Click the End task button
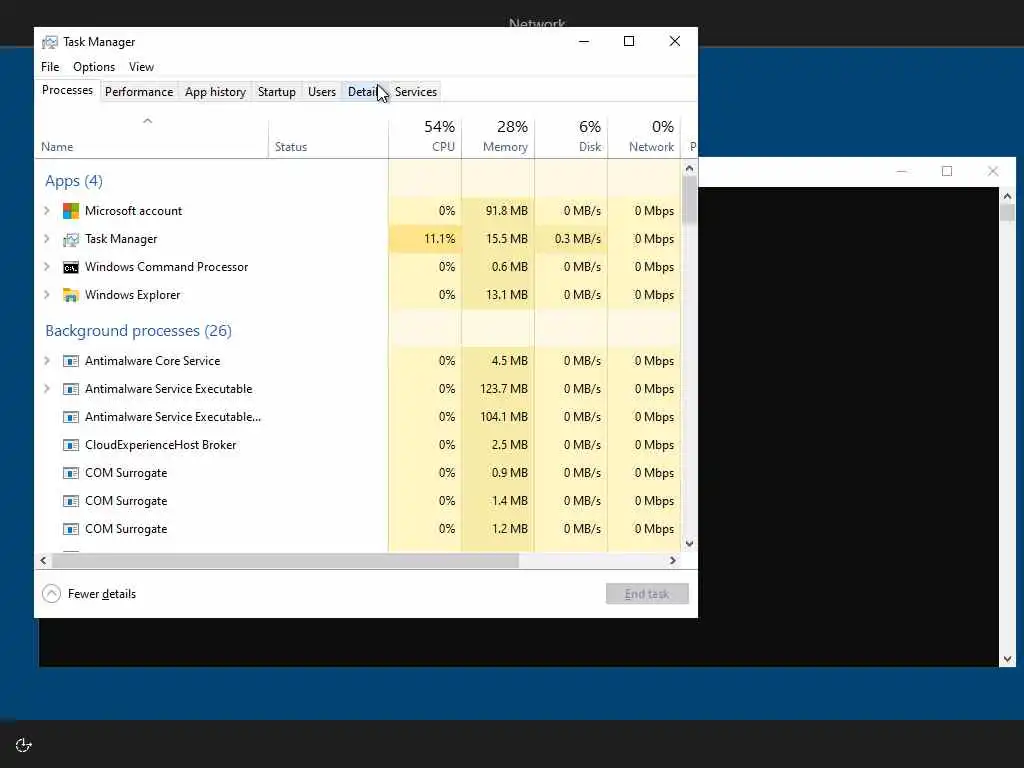This screenshot has width=1024, height=768. [x=647, y=594]
